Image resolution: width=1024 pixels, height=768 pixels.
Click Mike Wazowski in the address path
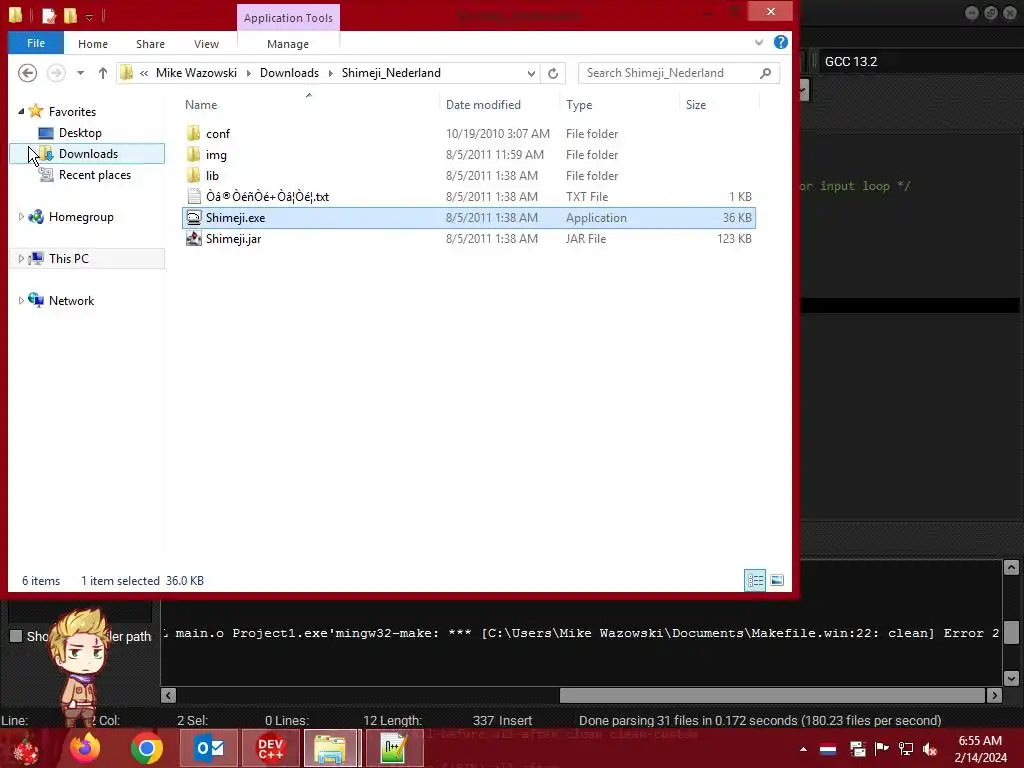coord(196,73)
